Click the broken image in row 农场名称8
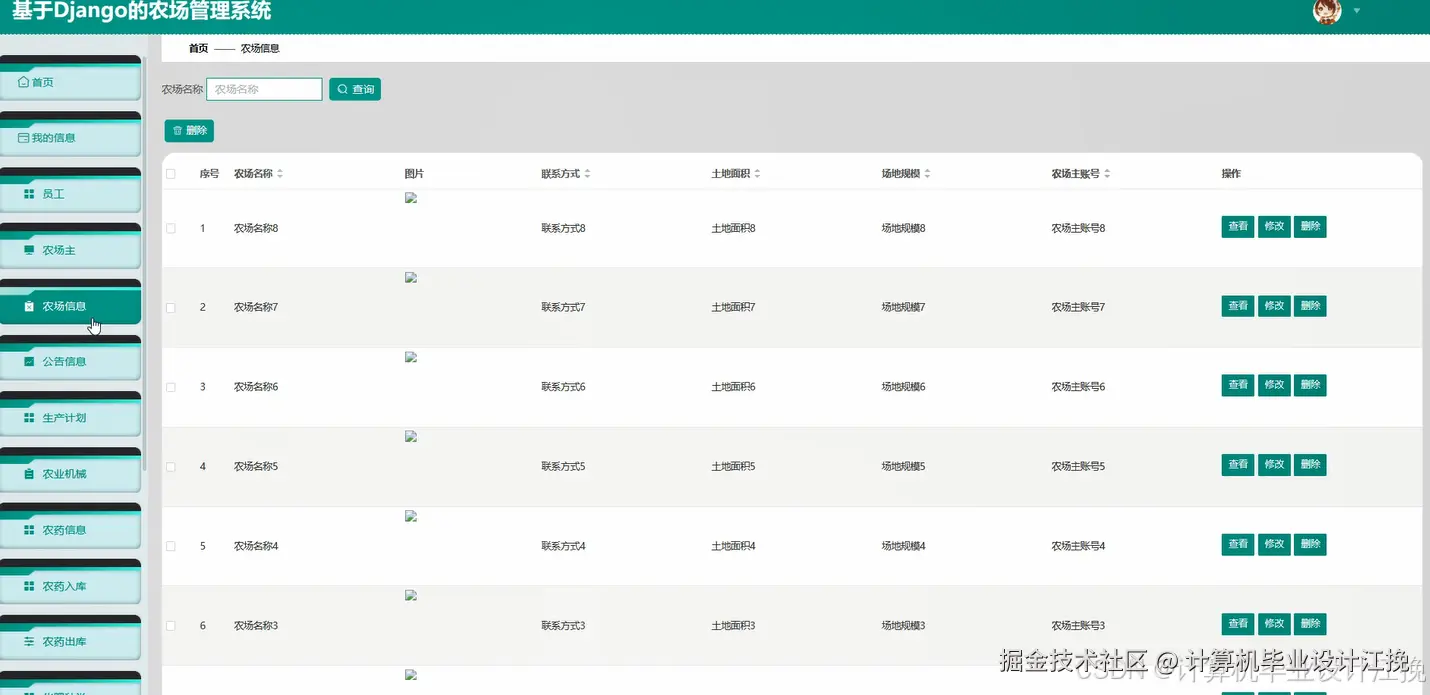Image resolution: width=1430 pixels, height=695 pixels. click(x=410, y=198)
